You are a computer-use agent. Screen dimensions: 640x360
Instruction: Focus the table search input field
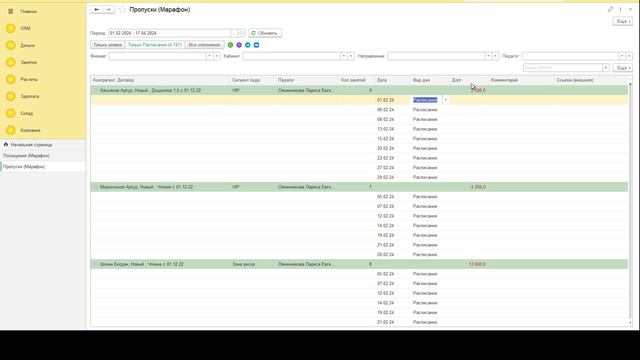pos(562,68)
